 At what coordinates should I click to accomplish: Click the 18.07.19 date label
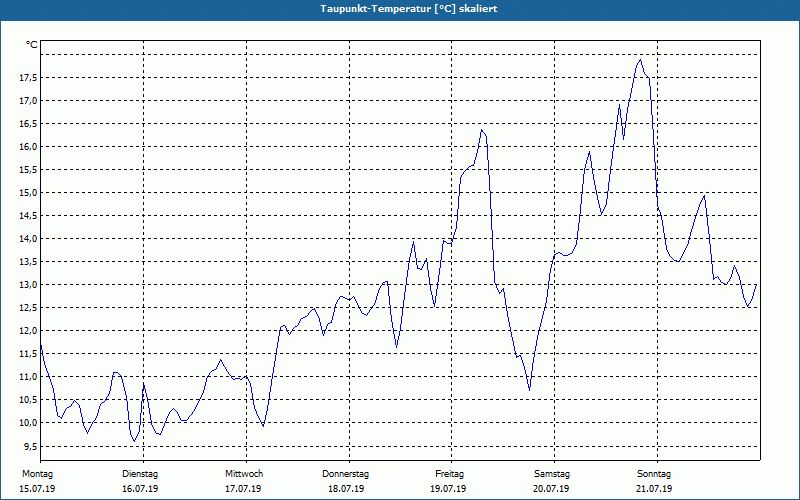(x=346, y=489)
